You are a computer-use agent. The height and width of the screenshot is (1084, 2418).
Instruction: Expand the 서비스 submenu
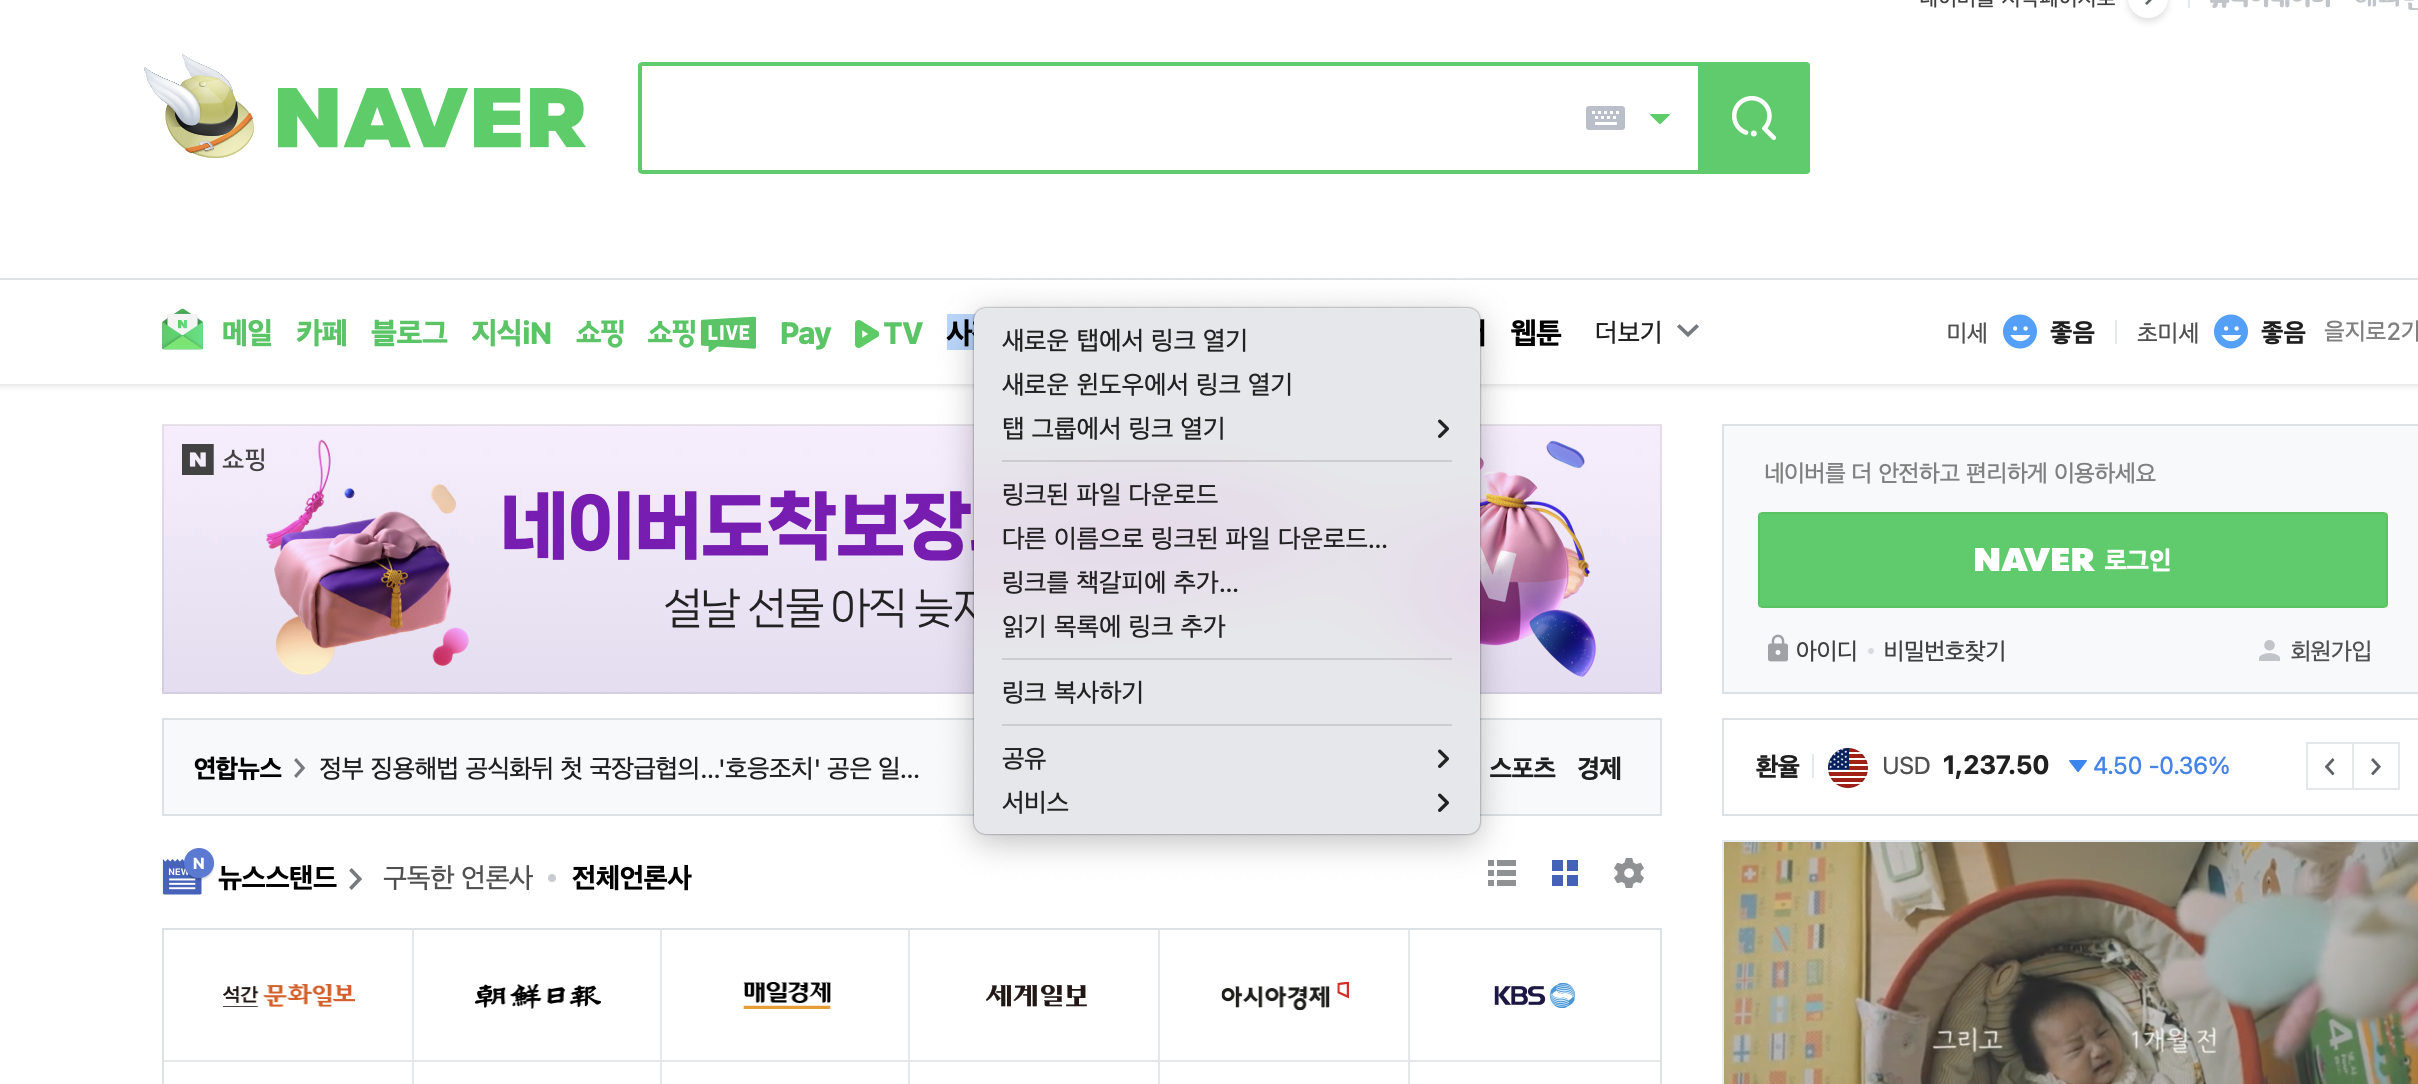tap(1227, 802)
